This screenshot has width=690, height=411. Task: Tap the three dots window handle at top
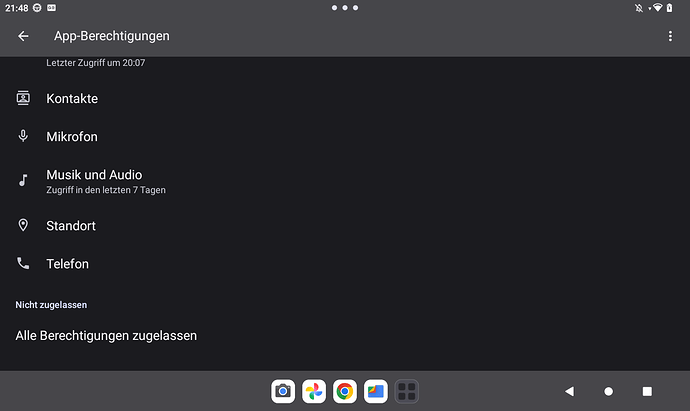tap(345, 7)
